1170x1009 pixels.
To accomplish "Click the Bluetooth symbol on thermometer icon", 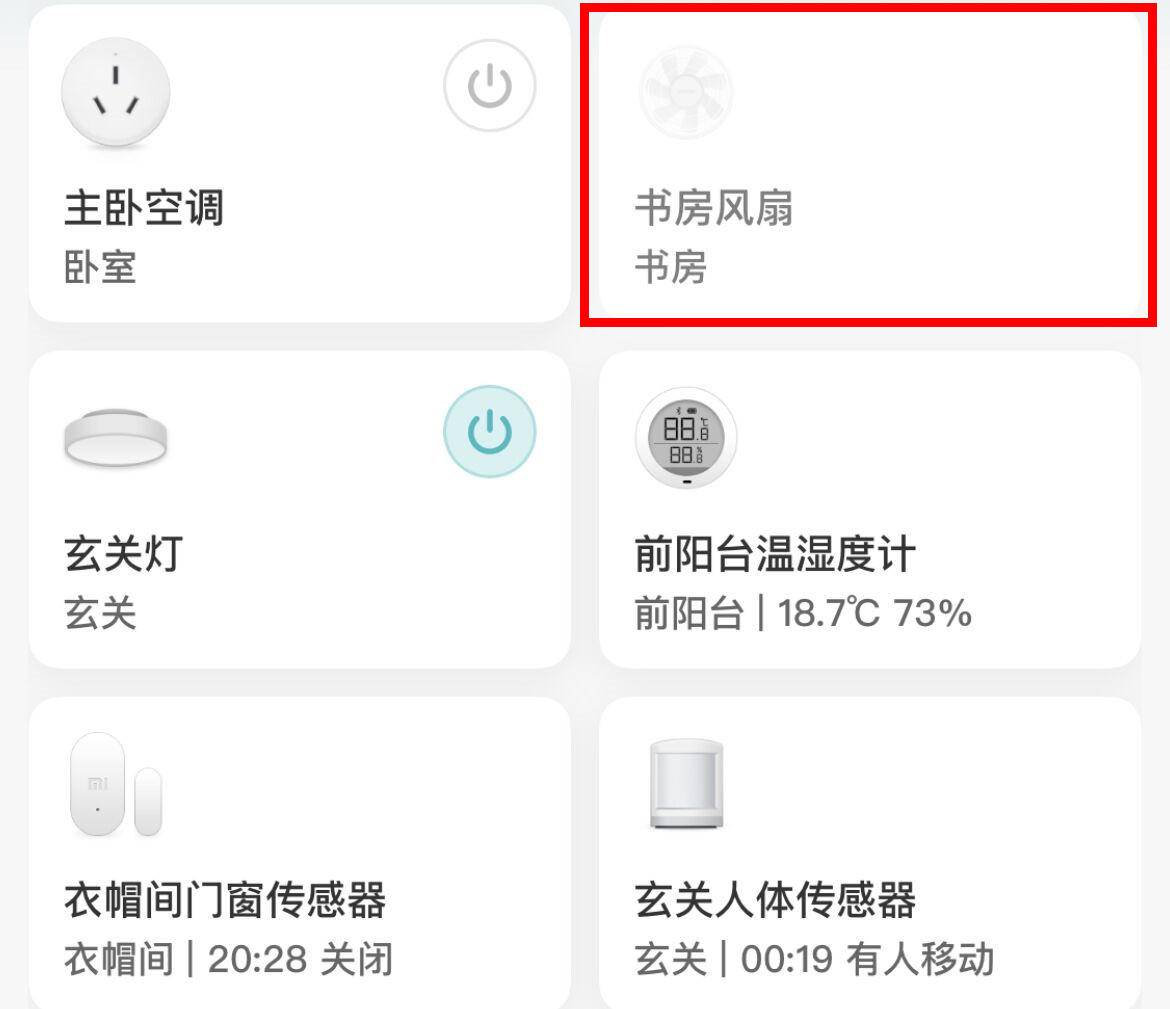I will pos(680,410).
